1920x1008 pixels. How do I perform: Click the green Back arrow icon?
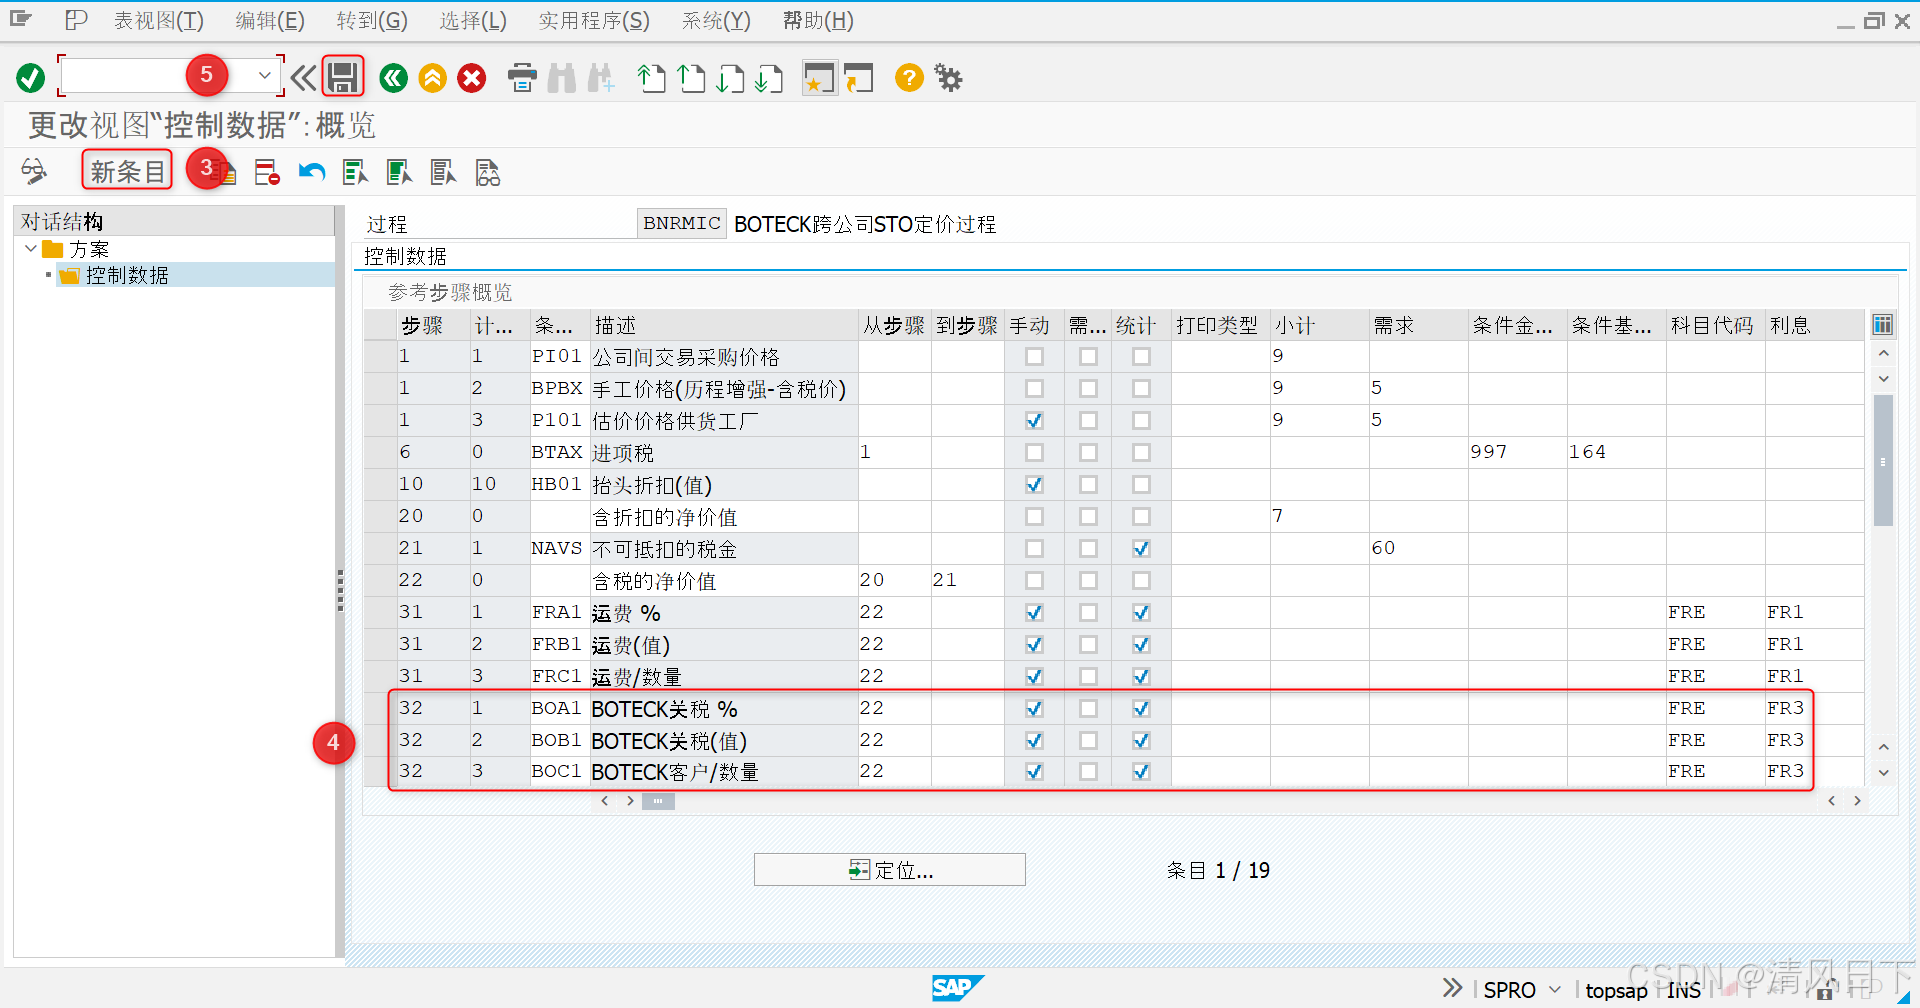[394, 78]
